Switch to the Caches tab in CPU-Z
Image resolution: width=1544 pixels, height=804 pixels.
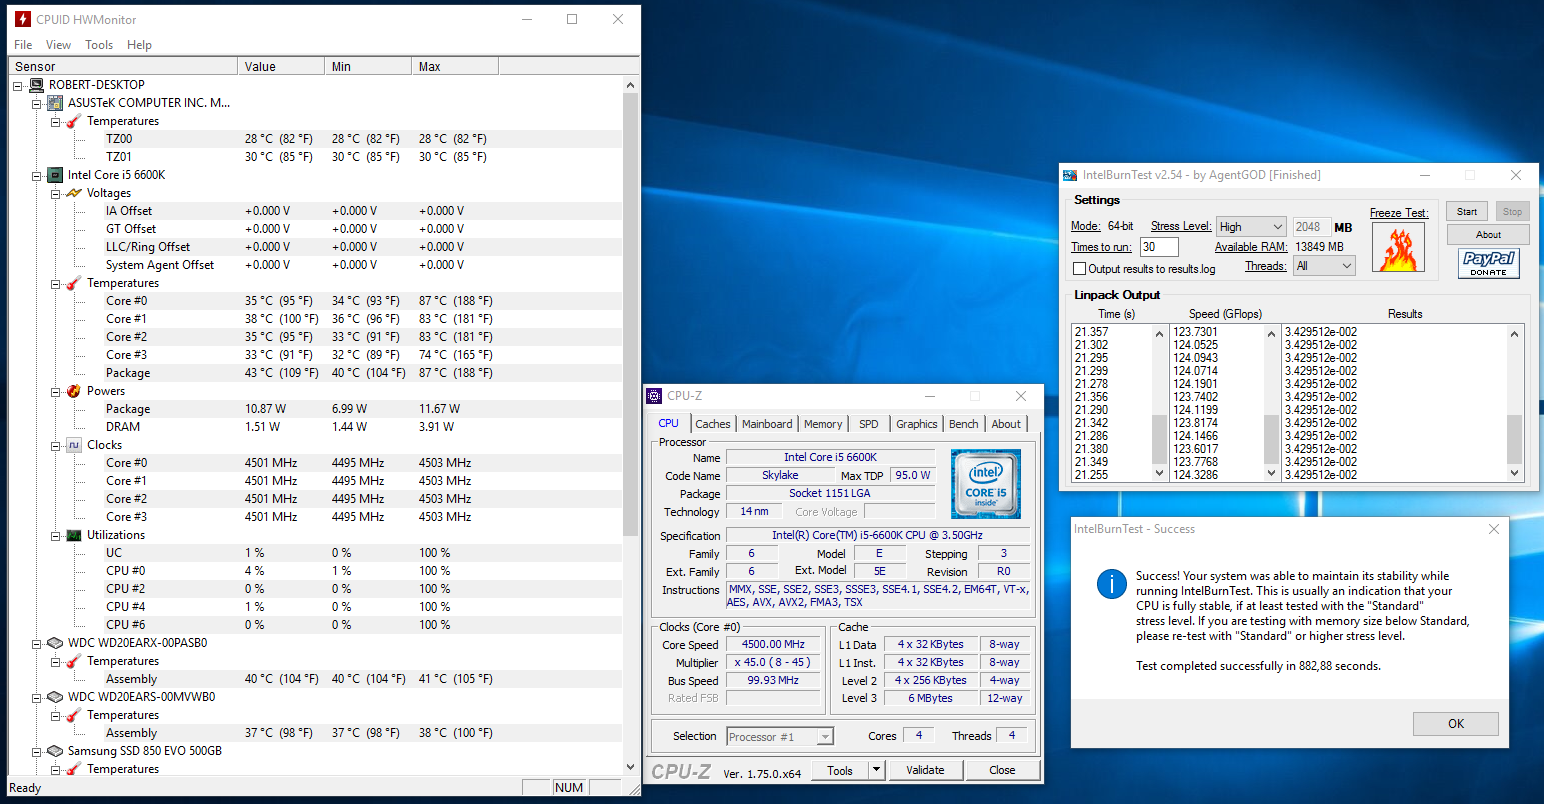(713, 424)
